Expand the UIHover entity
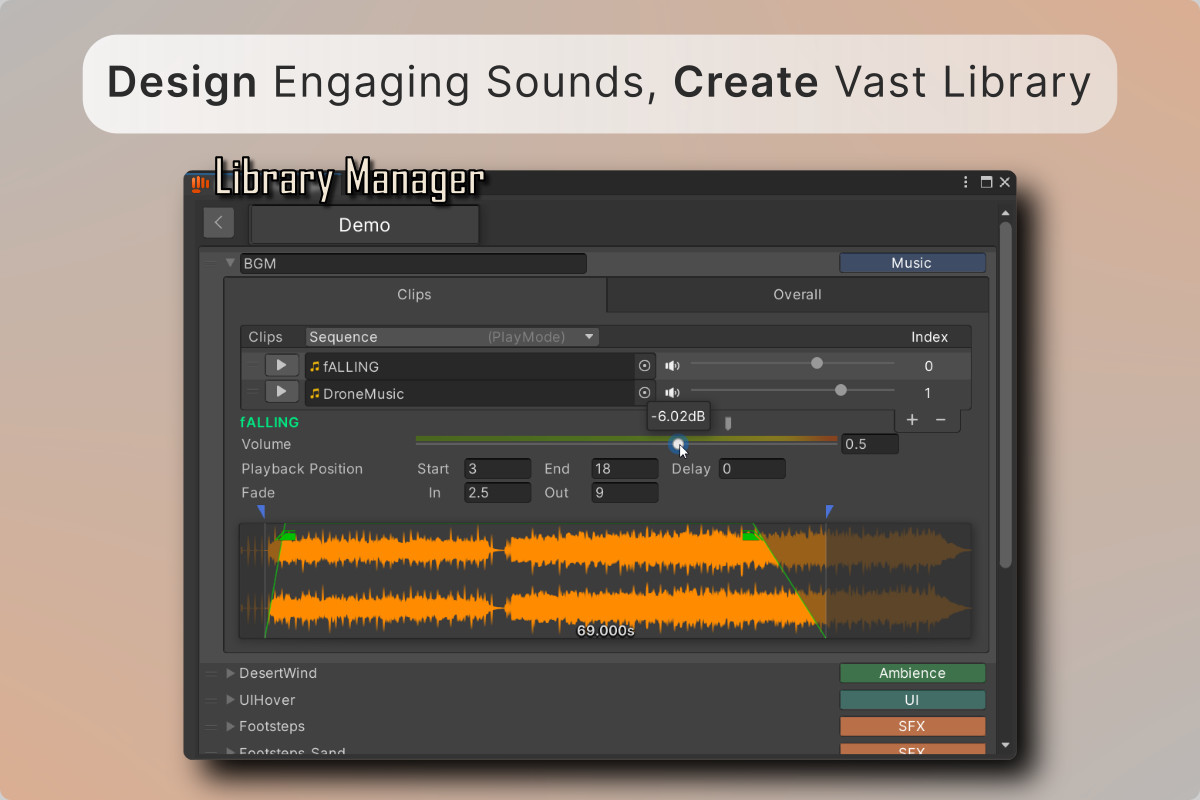 [x=231, y=700]
